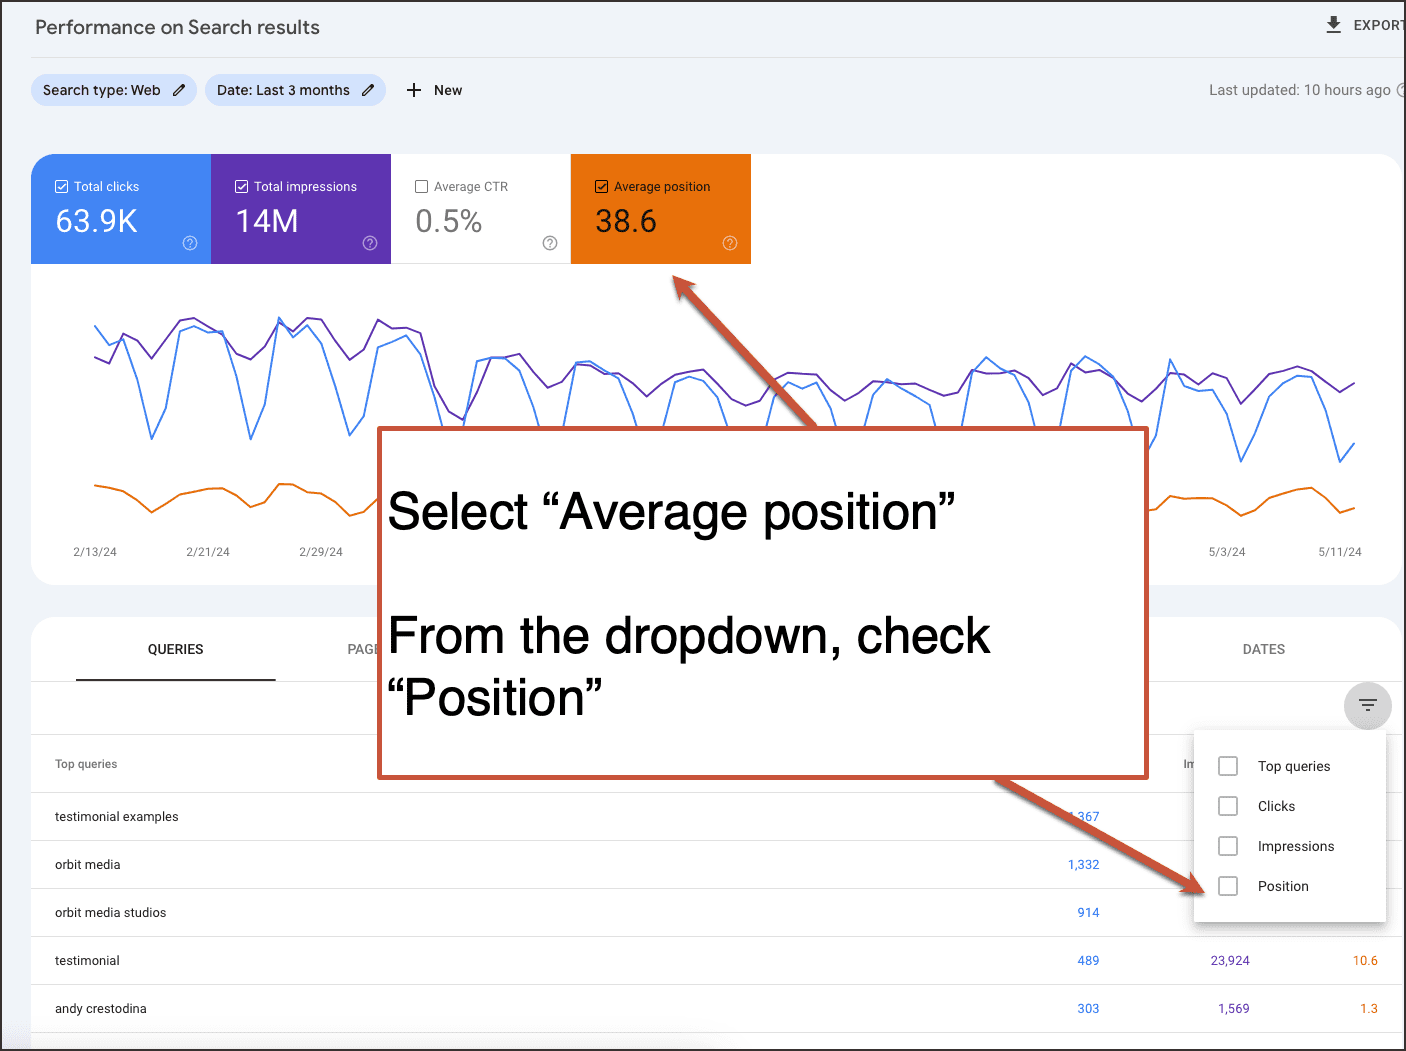
Task: Click the 2/29/24 chart date label
Action: pos(321,552)
